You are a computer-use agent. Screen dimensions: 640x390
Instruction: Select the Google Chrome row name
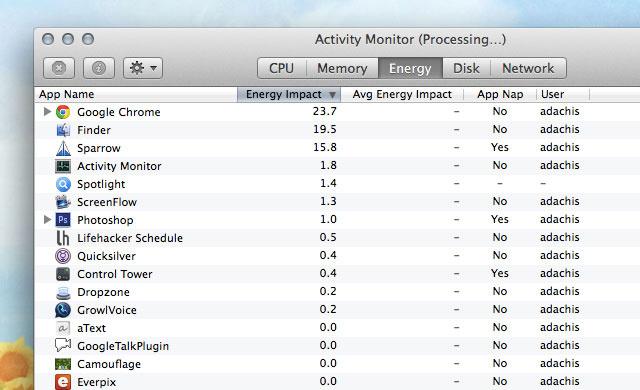[119, 112]
